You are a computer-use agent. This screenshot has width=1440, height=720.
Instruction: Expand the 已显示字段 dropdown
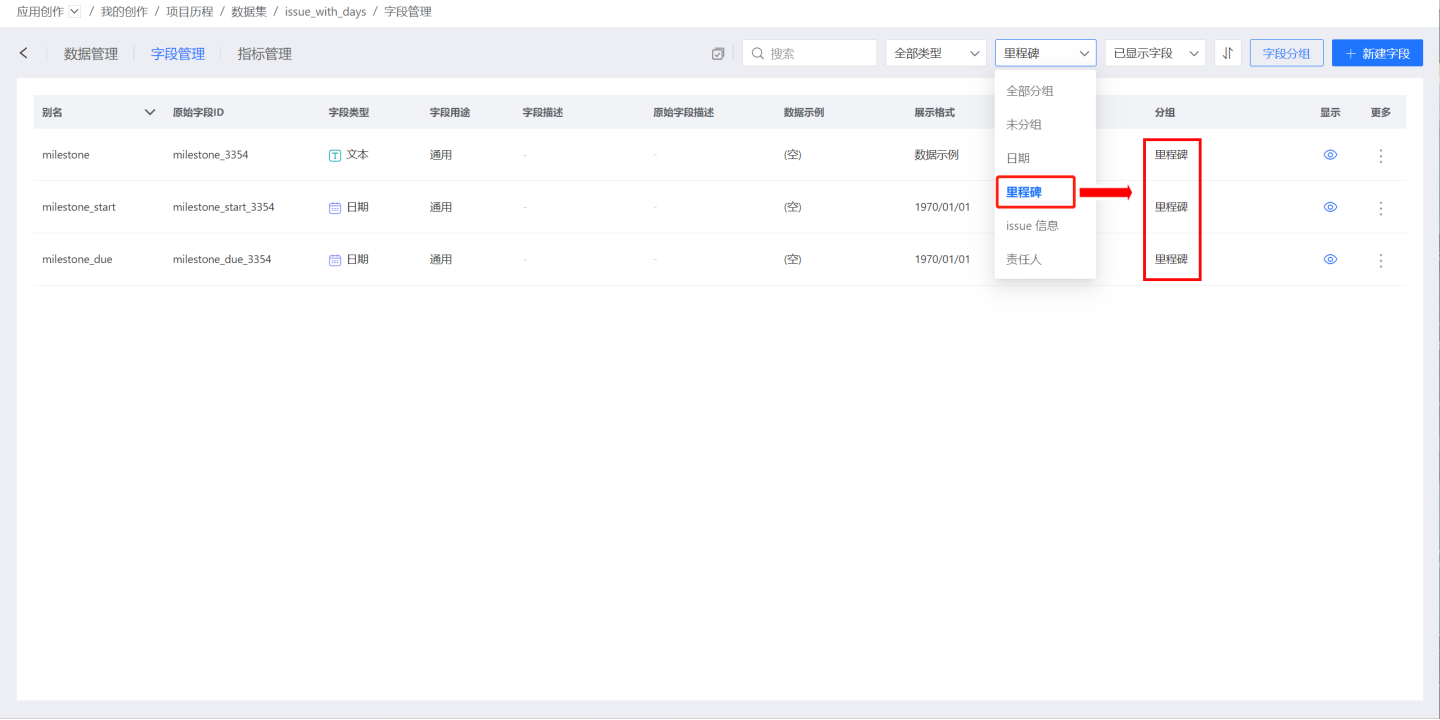(1155, 53)
